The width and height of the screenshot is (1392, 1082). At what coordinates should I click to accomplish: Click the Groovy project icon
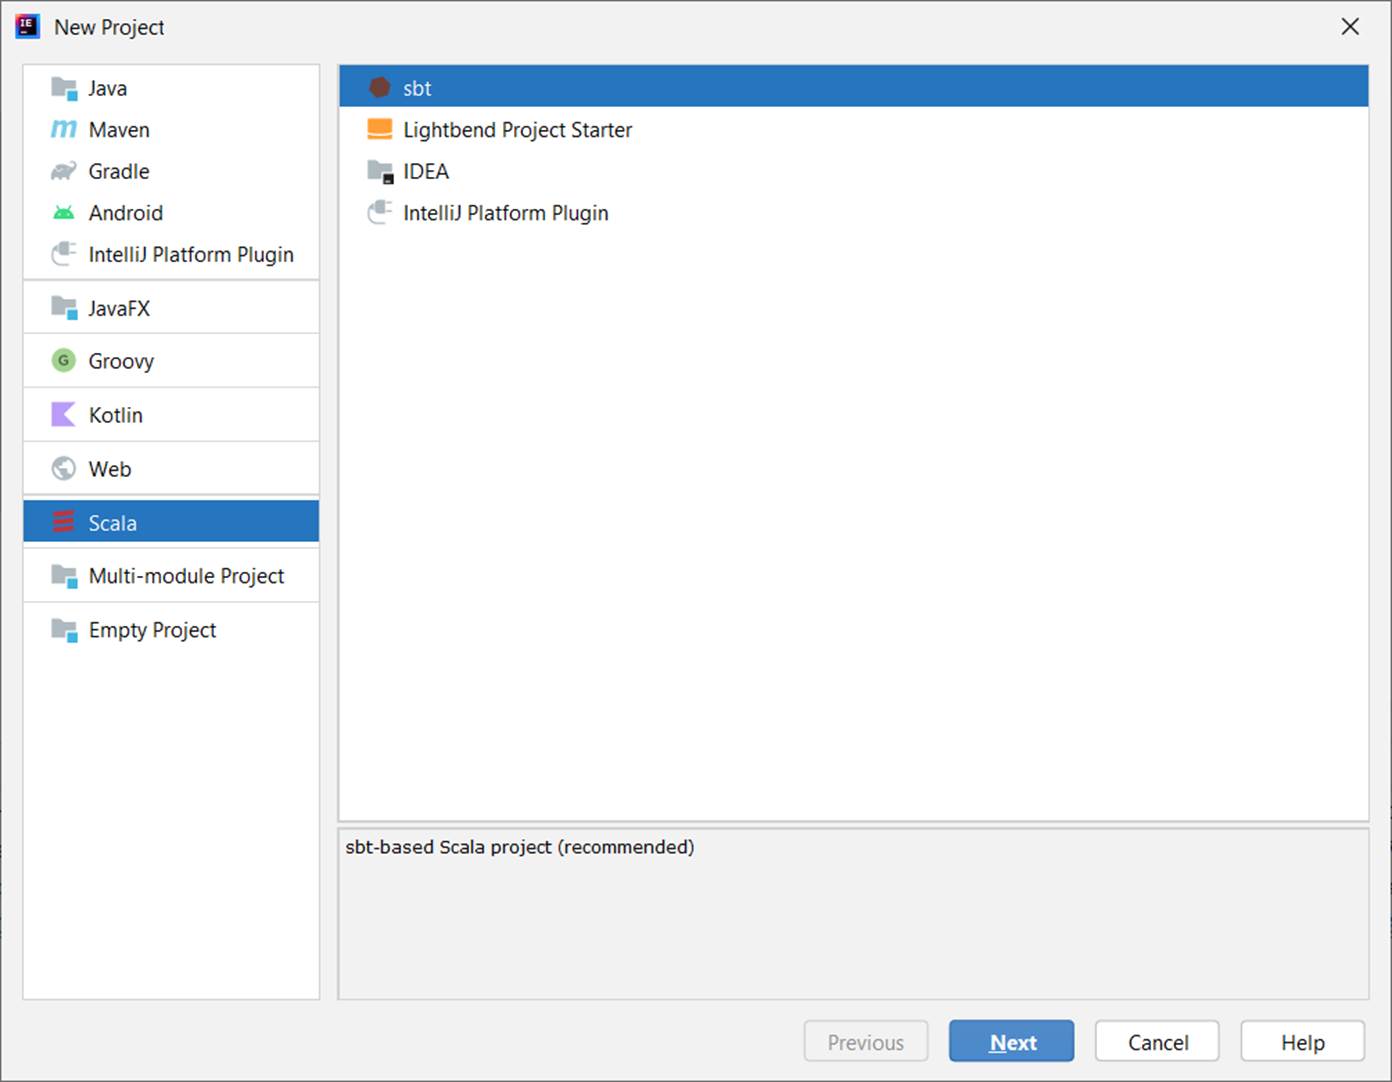click(62, 360)
